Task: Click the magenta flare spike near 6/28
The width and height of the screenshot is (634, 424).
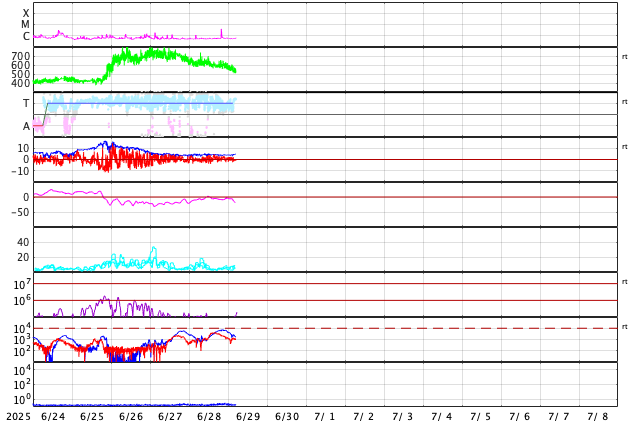Action: tap(222, 32)
